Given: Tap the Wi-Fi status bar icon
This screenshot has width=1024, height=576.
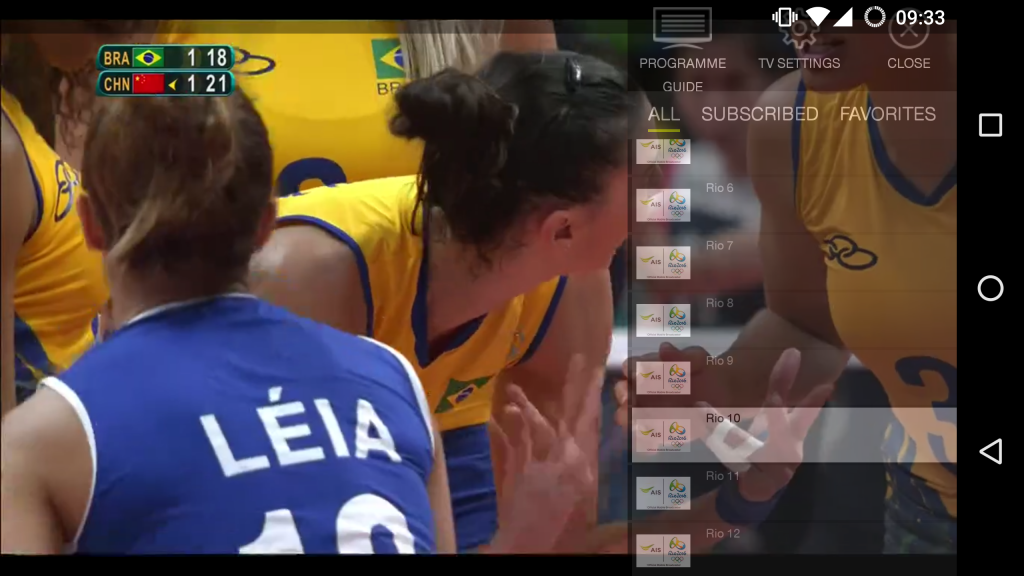Looking at the screenshot, I should coord(817,17).
